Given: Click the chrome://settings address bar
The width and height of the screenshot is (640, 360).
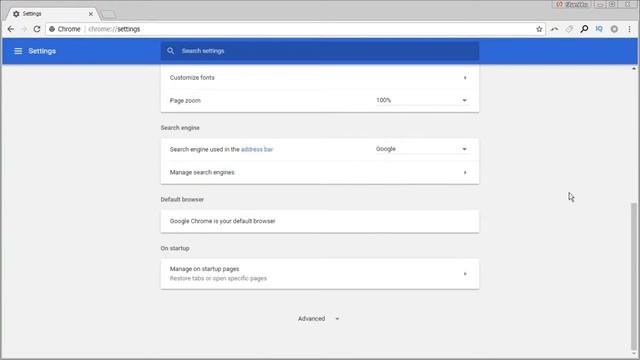Looking at the screenshot, I should [x=295, y=29].
